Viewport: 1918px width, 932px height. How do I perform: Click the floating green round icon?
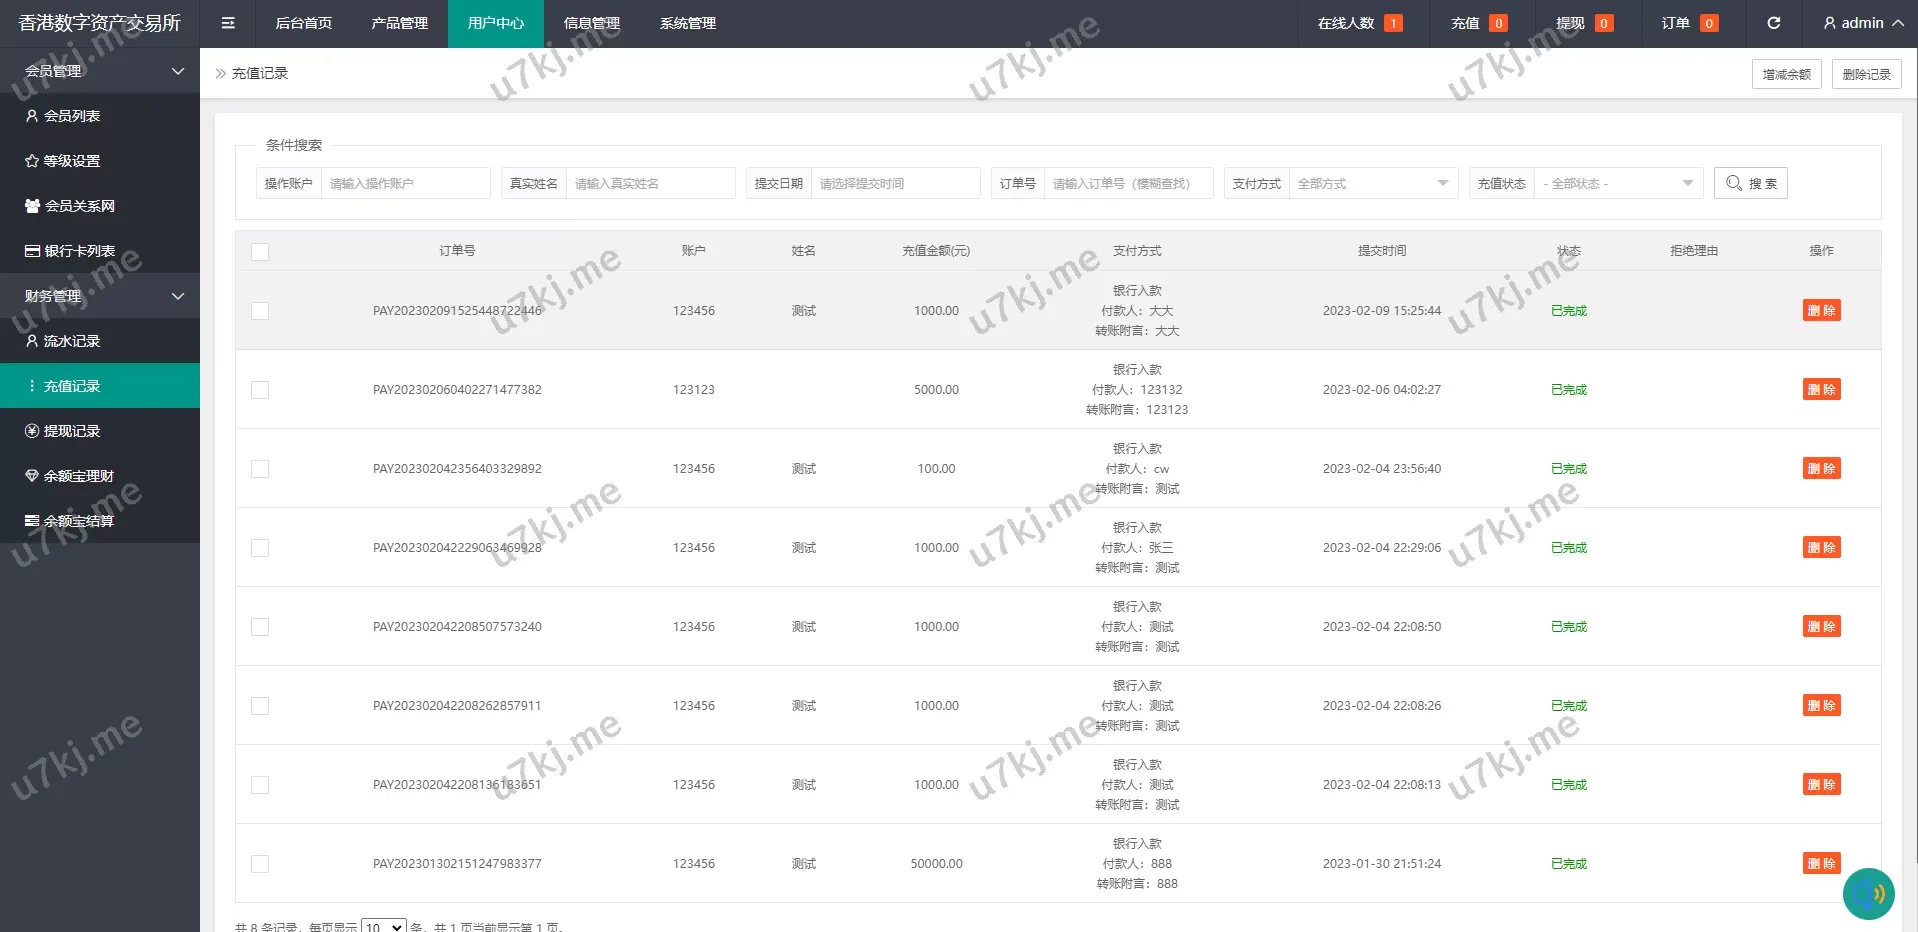(x=1868, y=893)
